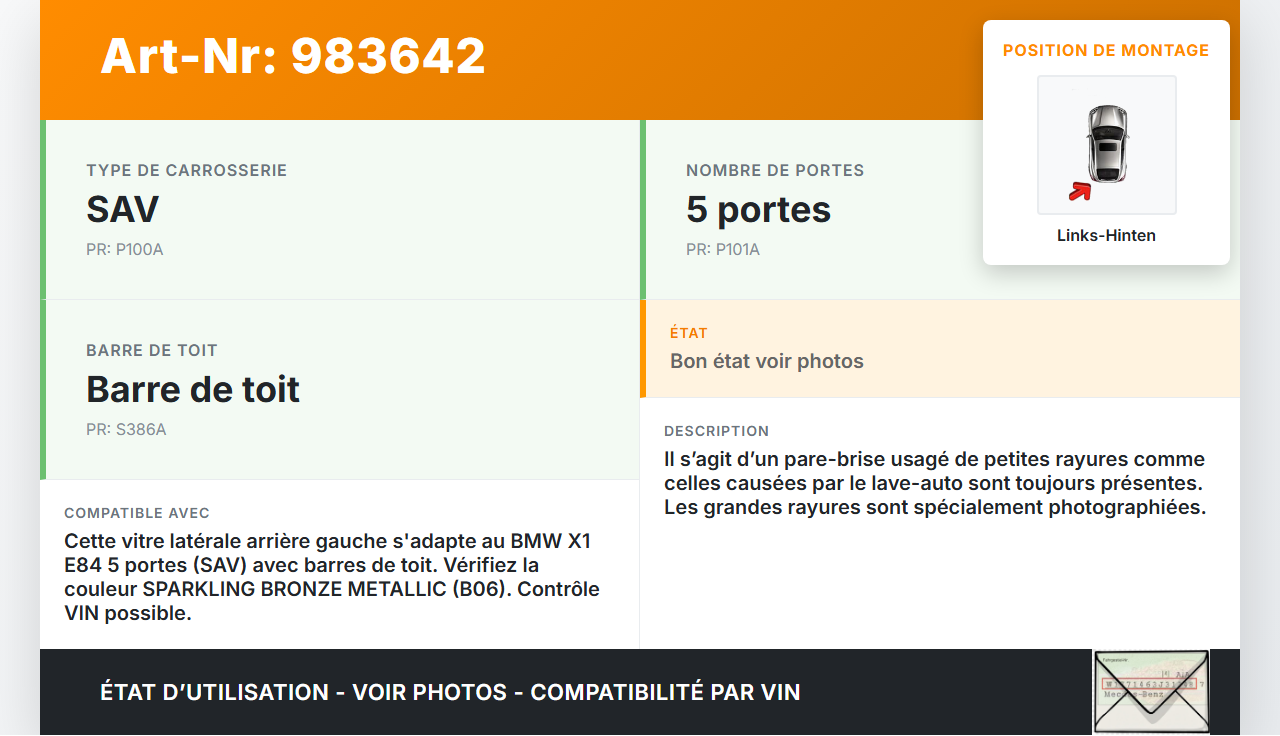Click the NOMBRE DE PORTES label
Image resolution: width=1280 pixels, height=736 pixels.
coord(775,171)
